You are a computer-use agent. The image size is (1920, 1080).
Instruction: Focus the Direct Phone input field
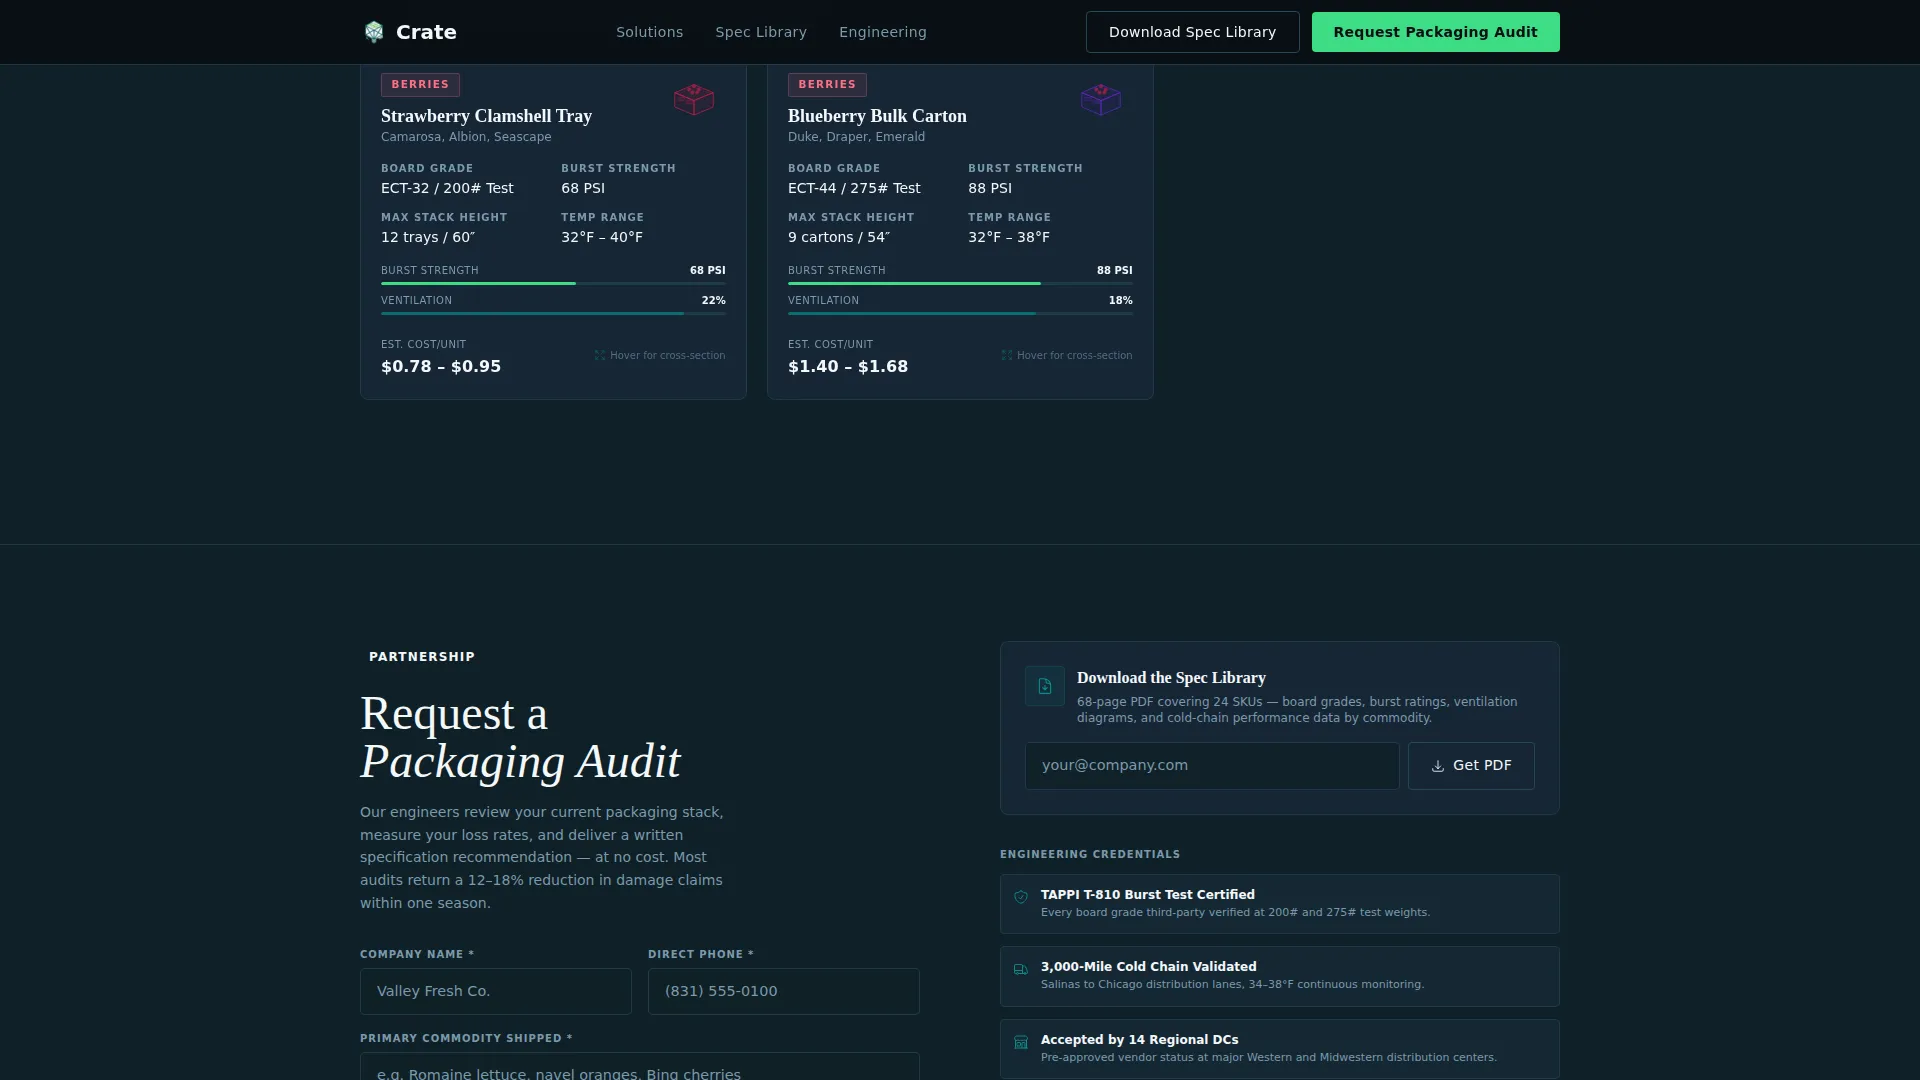click(x=784, y=991)
